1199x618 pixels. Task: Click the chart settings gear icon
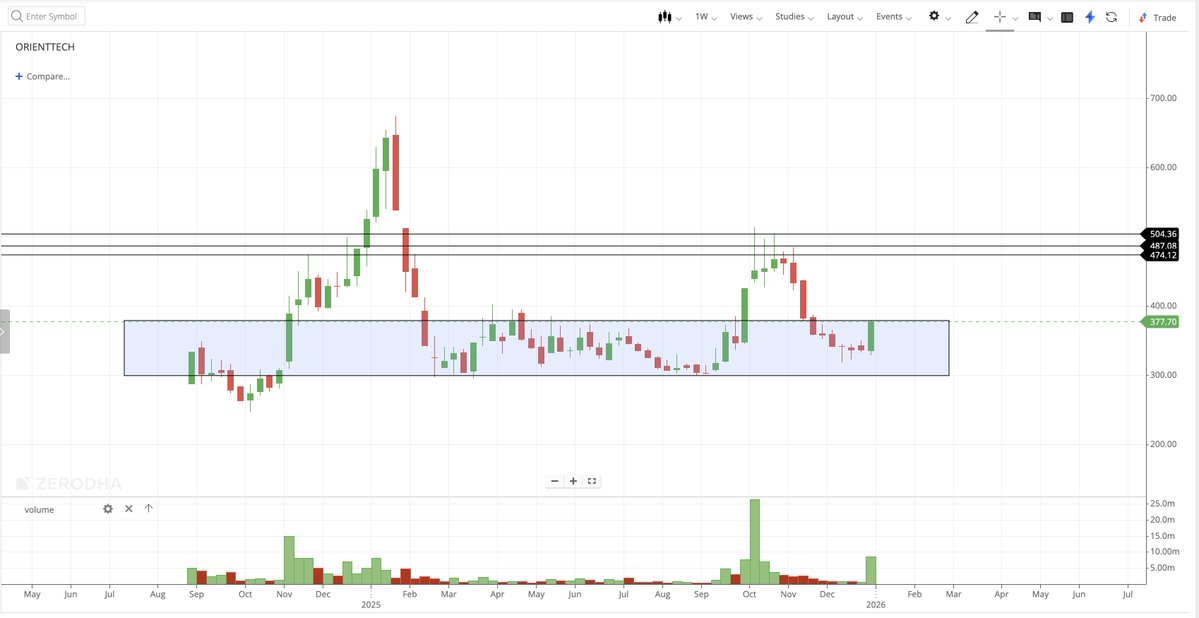(x=934, y=16)
